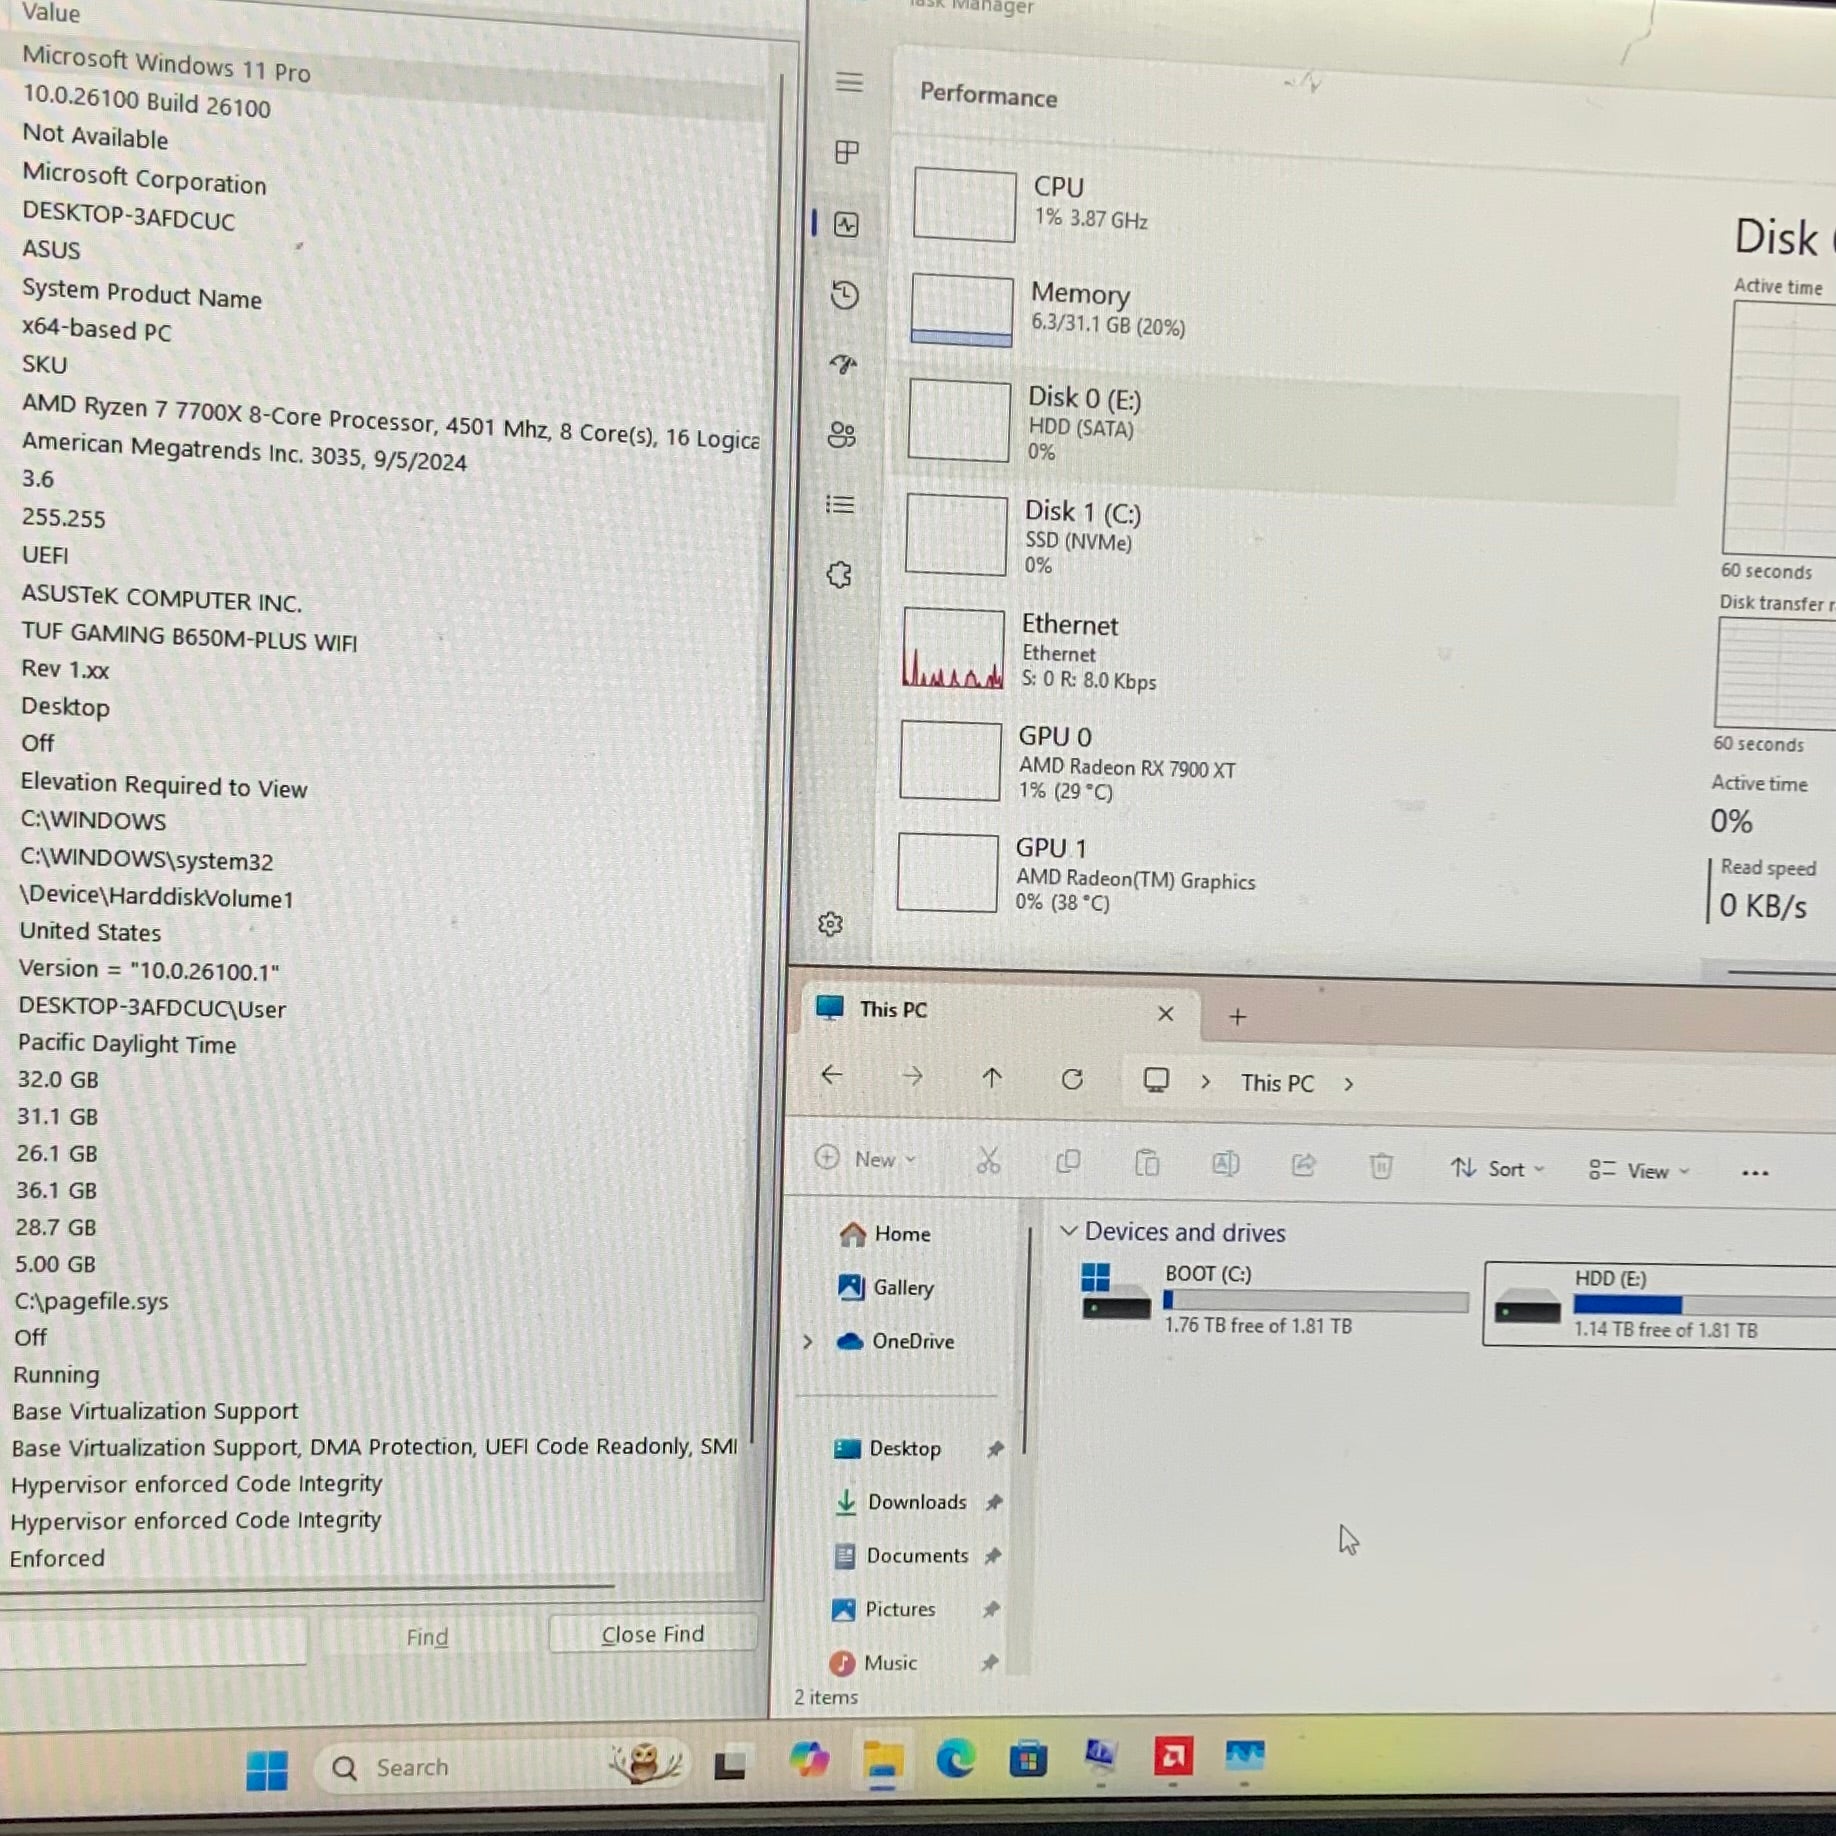Open pinned Music folder
The width and height of the screenshot is (1836, 1836).
(x=872, y=1662)
